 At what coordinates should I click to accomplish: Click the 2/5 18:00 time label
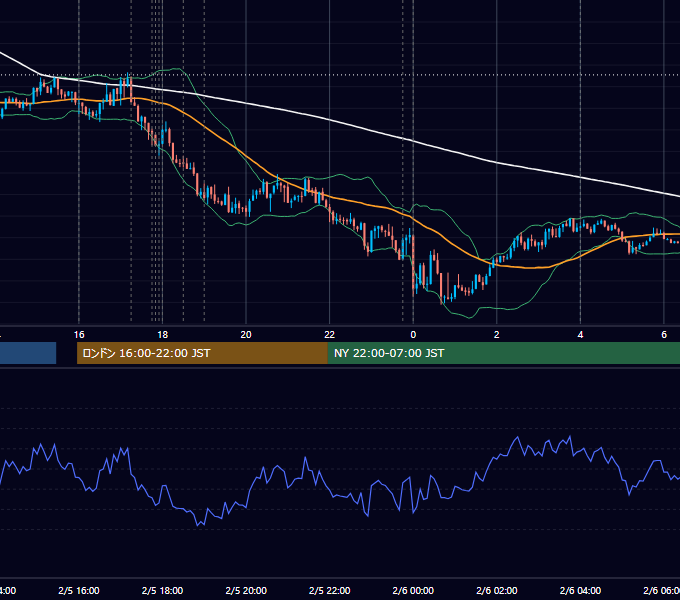[x=162, y=590]
